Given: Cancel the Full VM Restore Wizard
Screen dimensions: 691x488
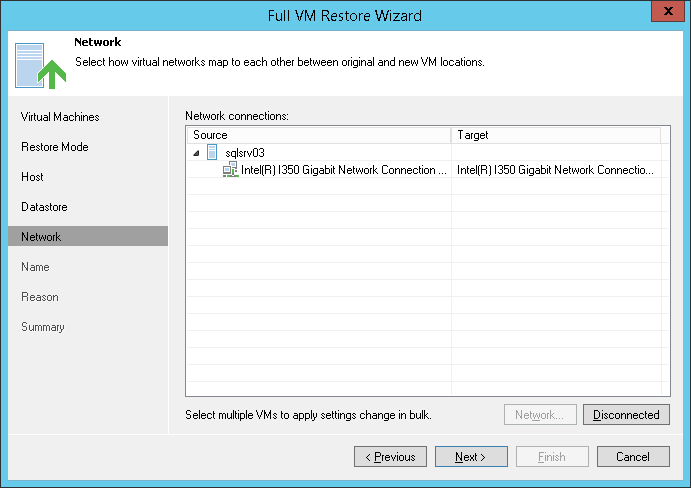Looking at the screenshot, I should [633, 457].
